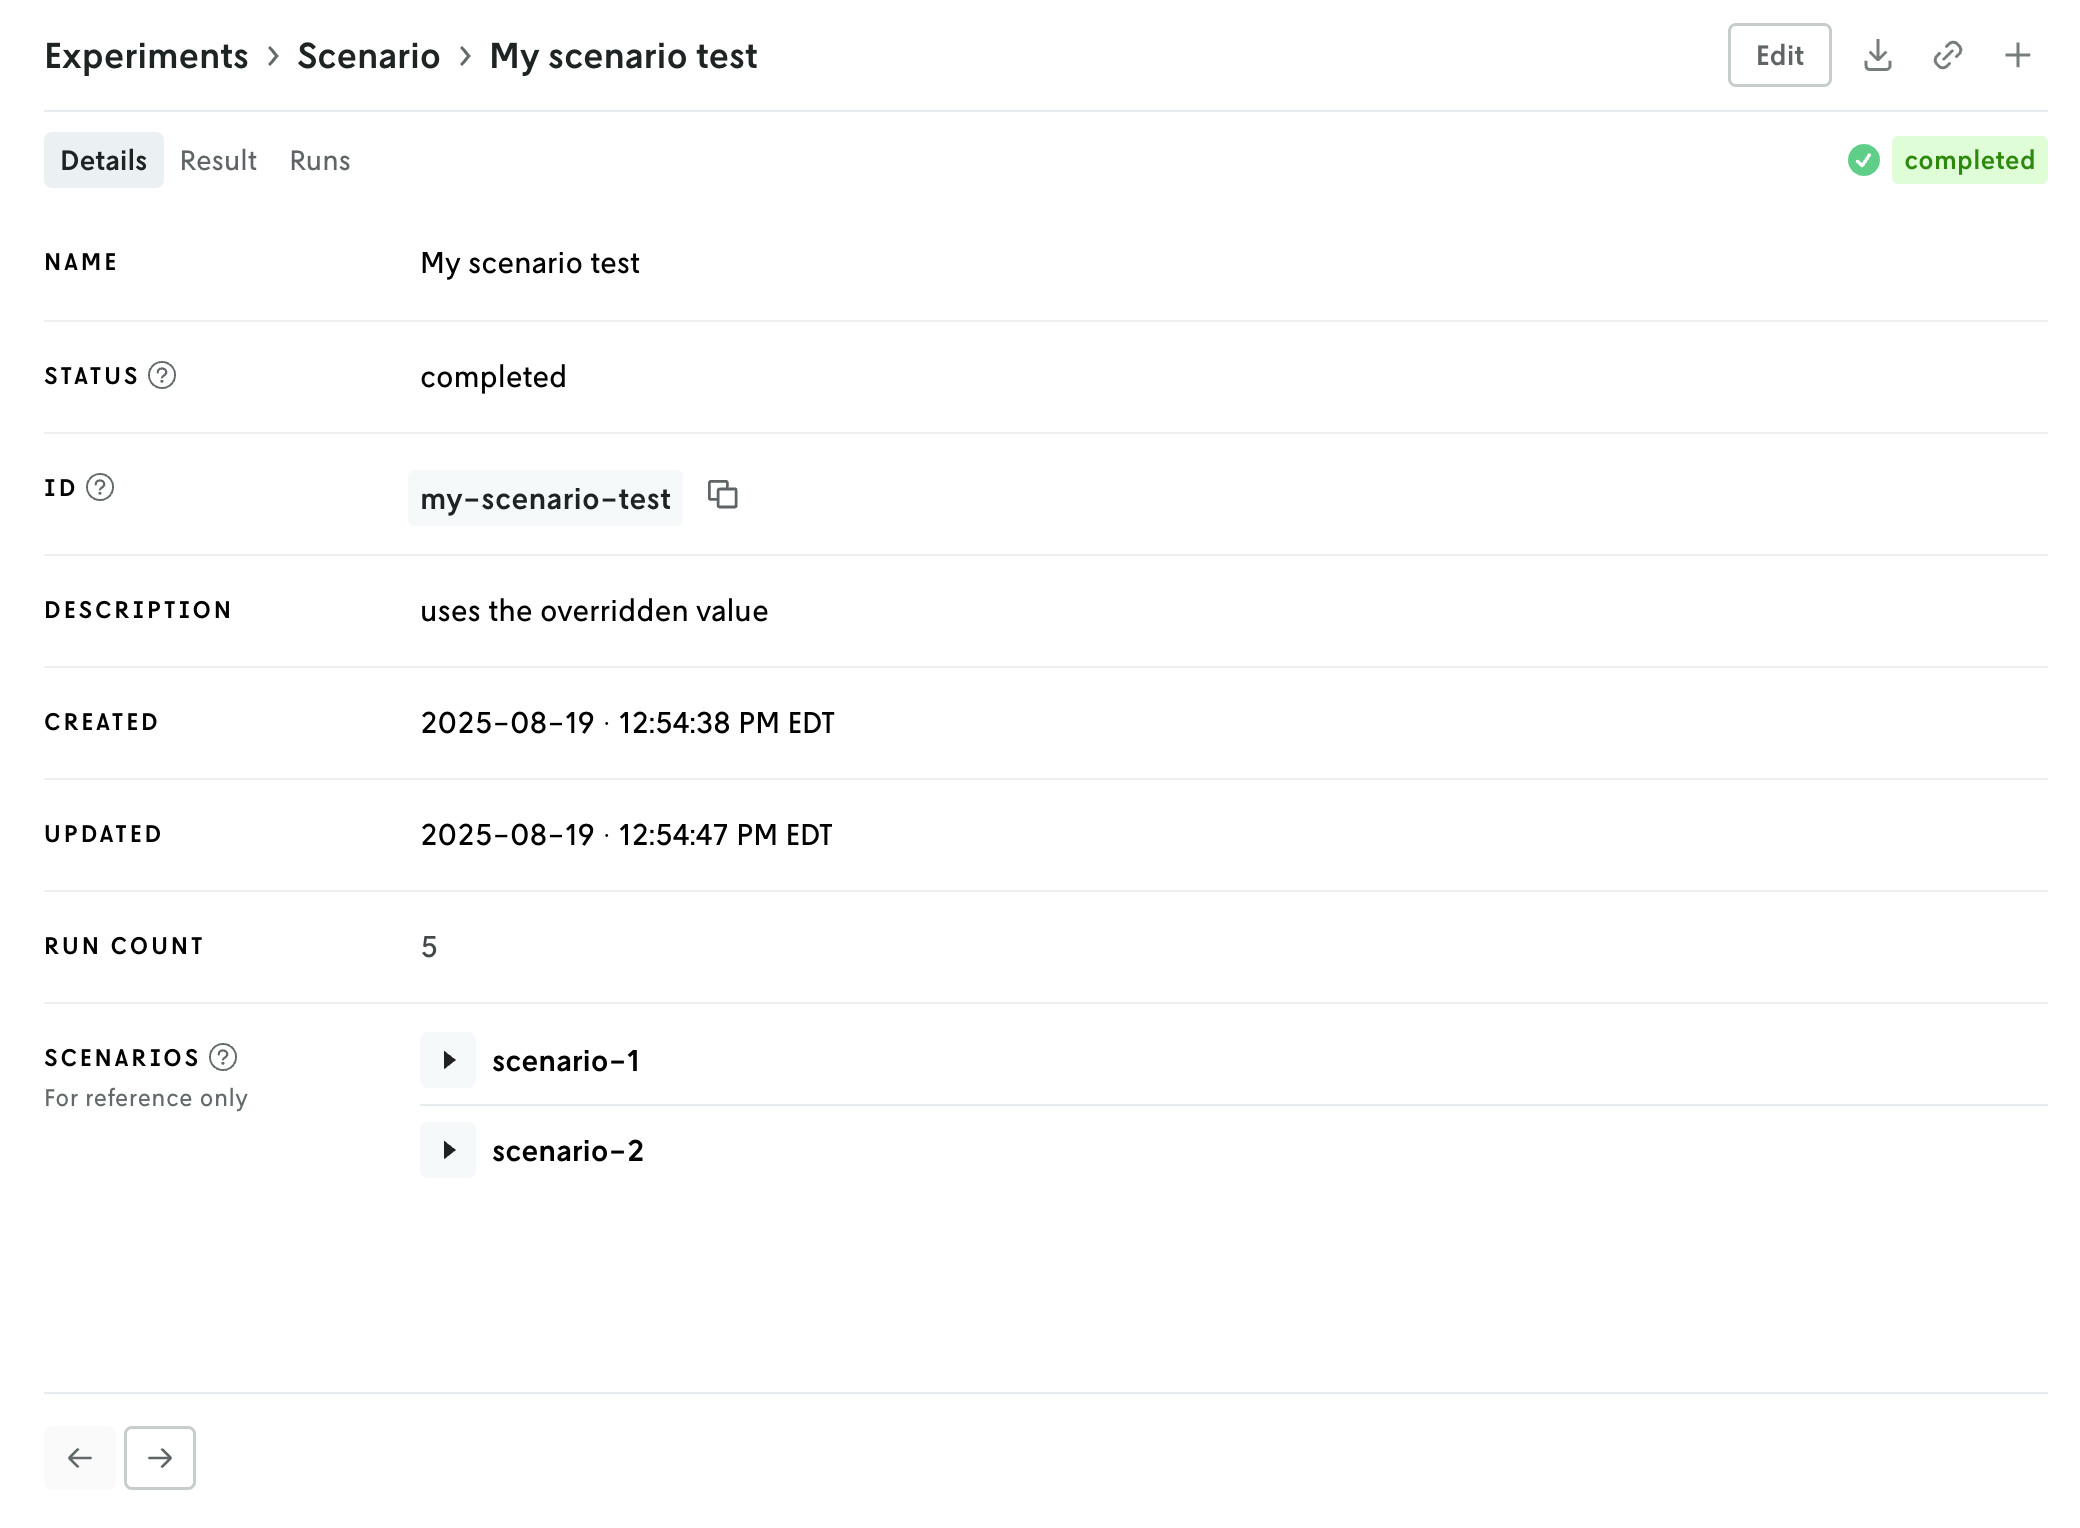Click the Scenarios help question icon

point(223,1058)
